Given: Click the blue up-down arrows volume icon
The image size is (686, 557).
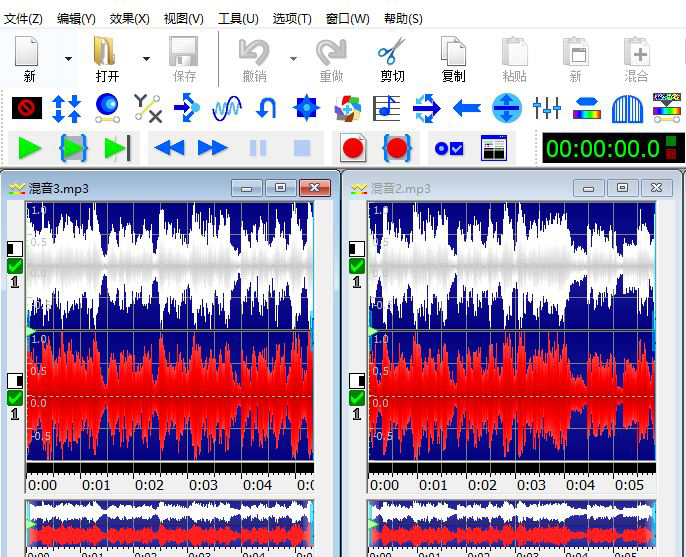Looking at the screenshot, I should (66, 108).
